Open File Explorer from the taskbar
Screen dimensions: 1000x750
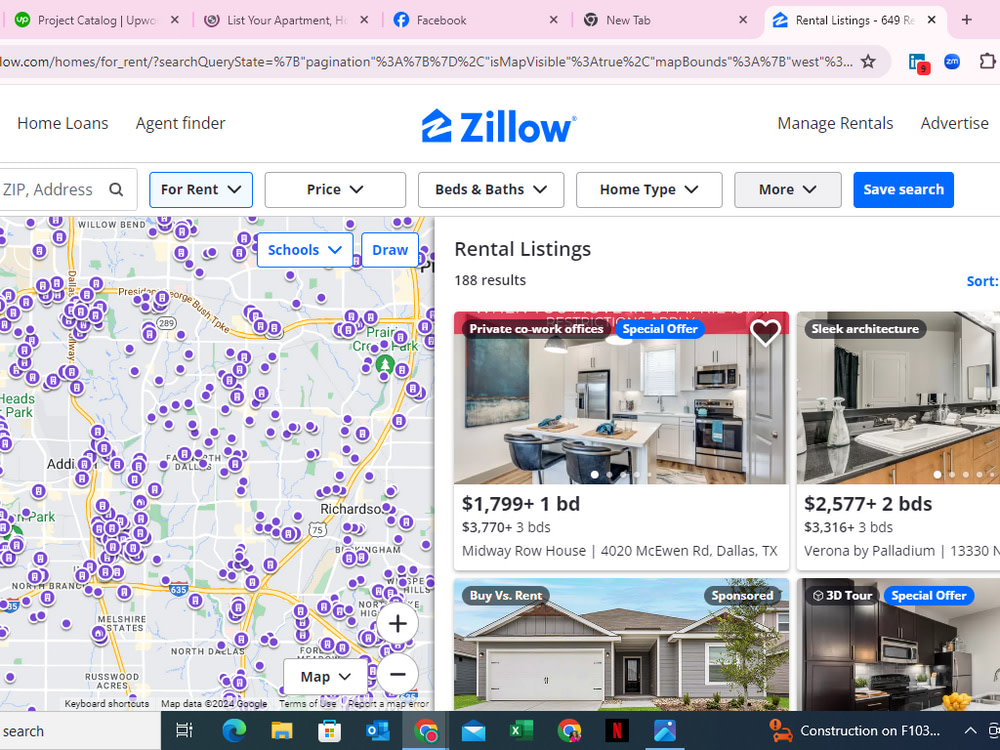281,730
